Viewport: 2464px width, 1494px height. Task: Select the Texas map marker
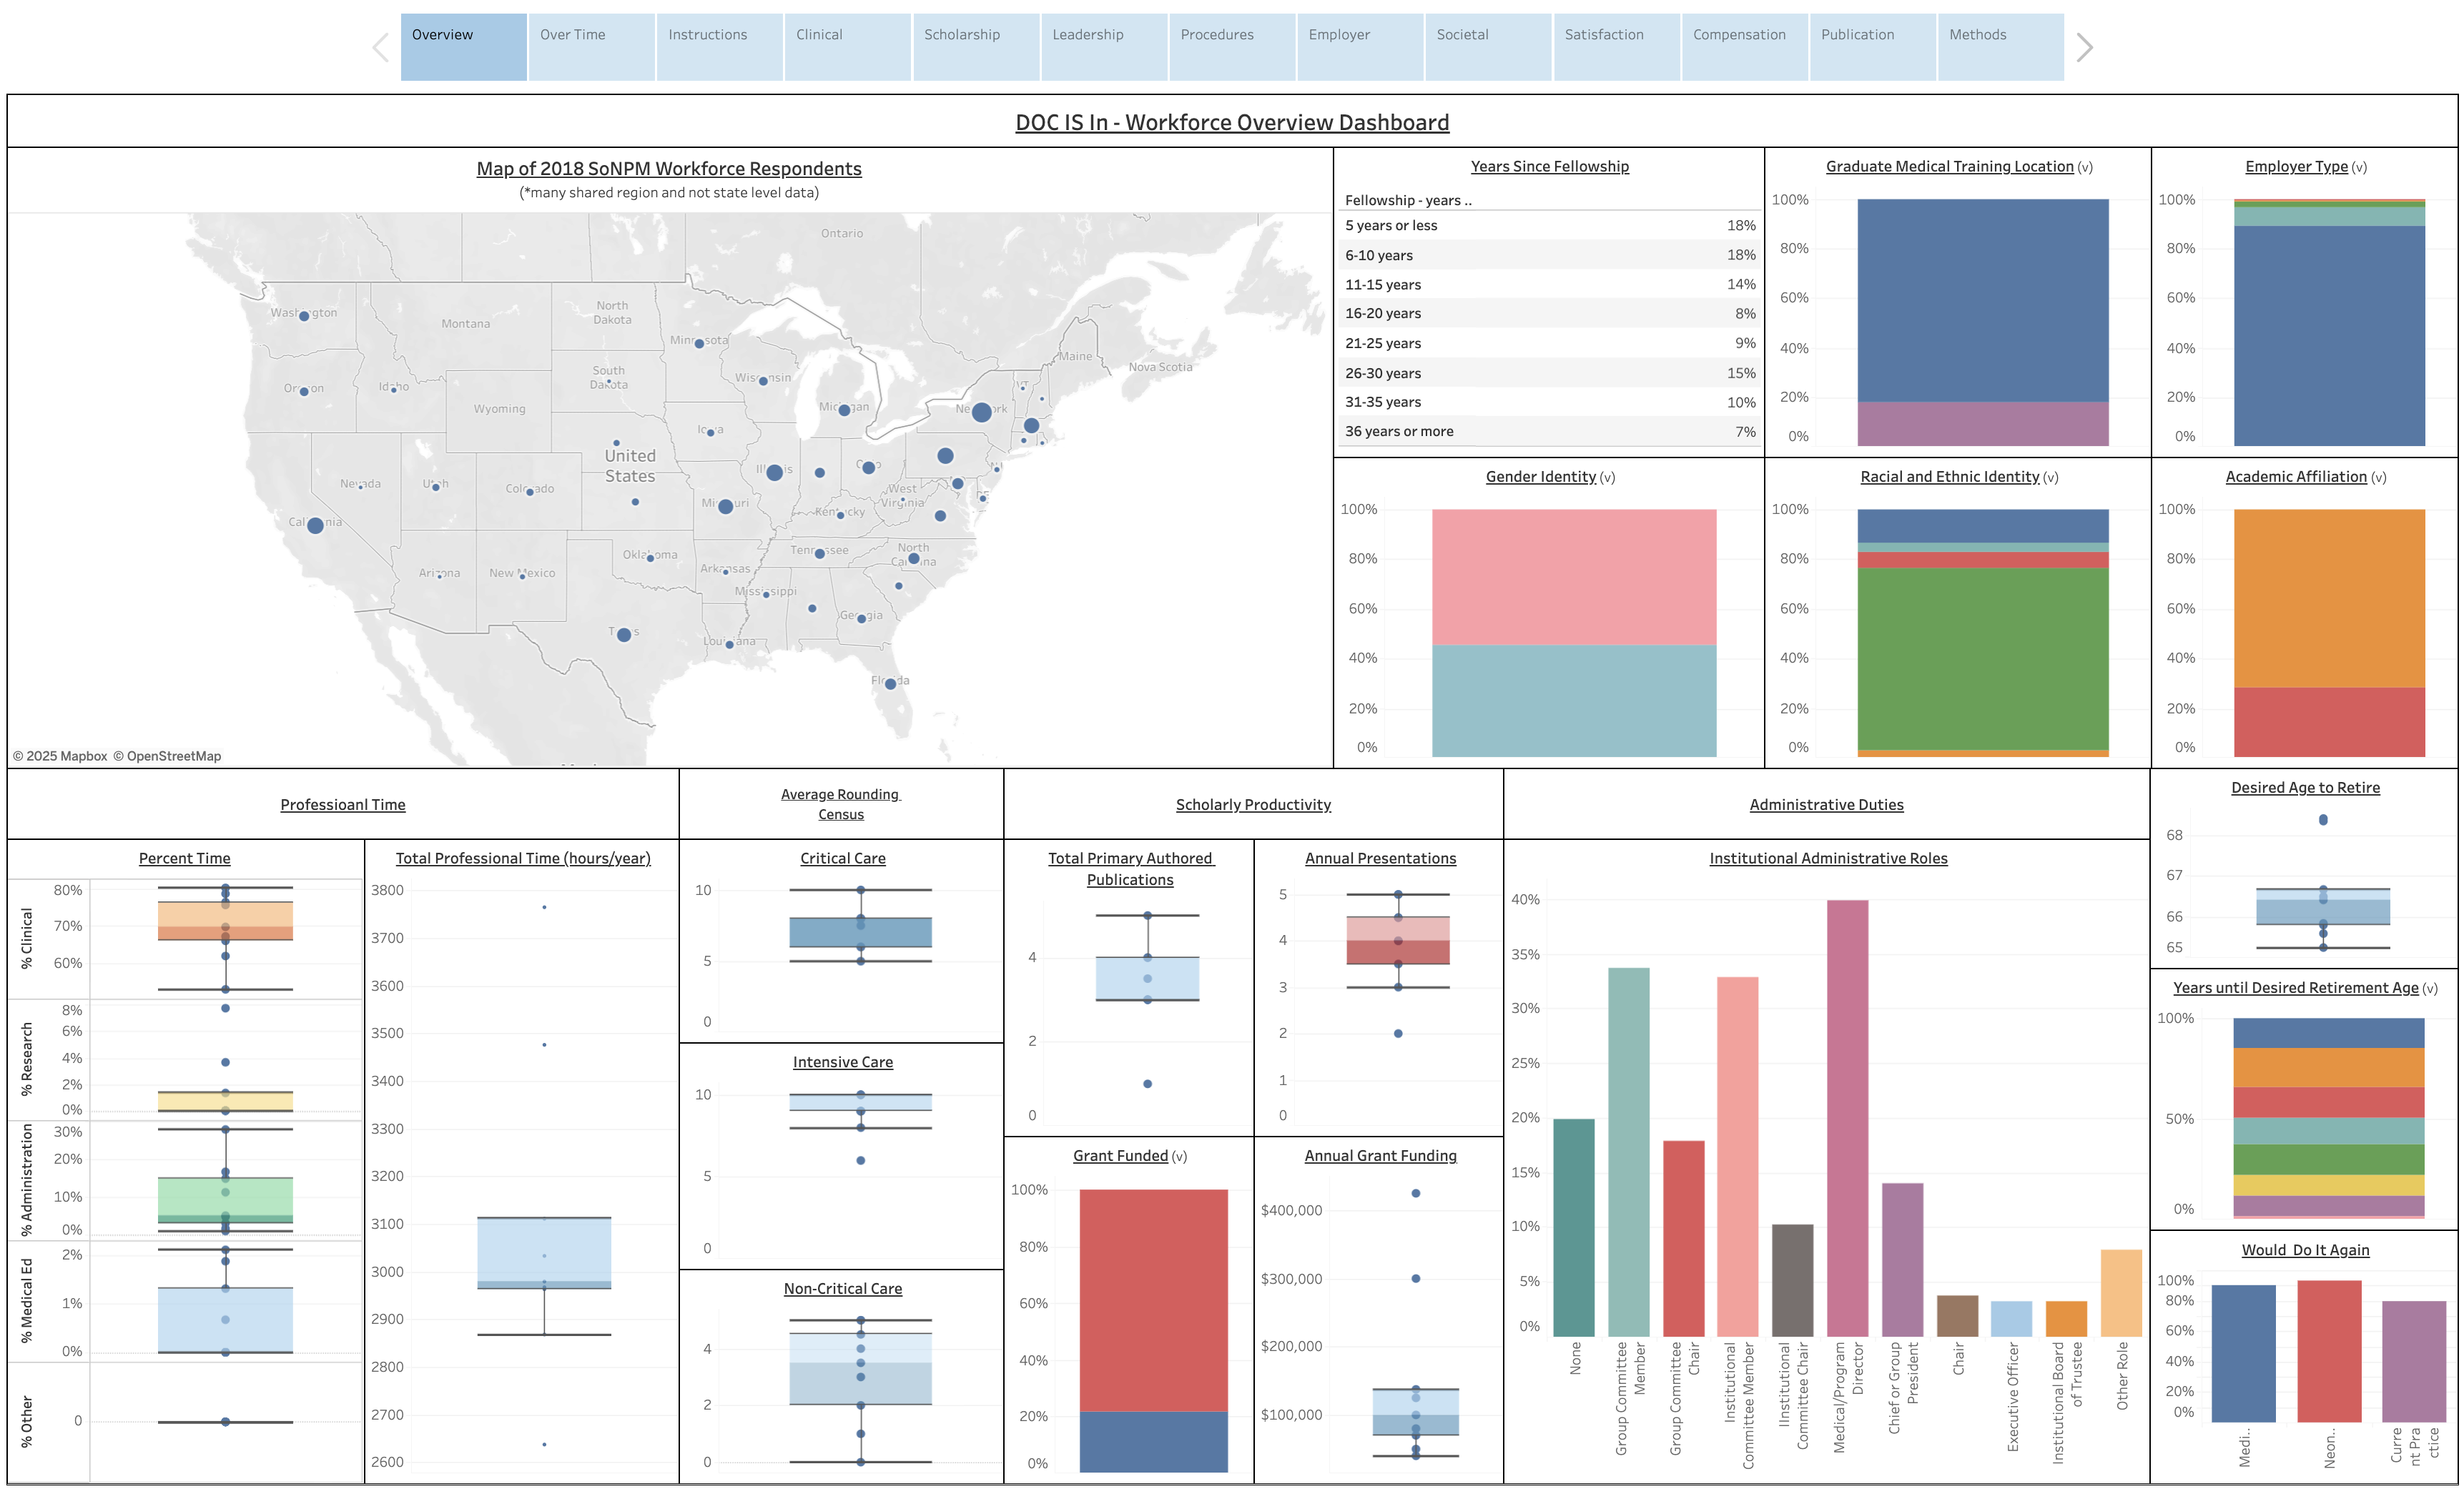(624, 635)
